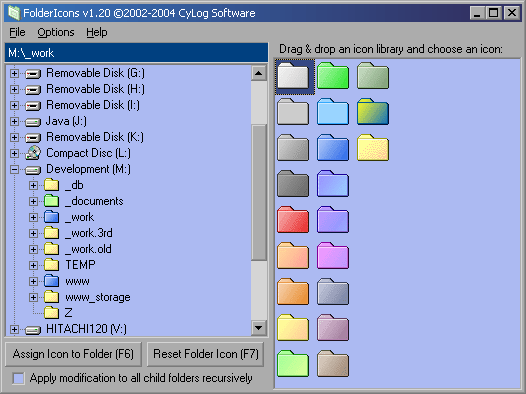Click the tree scrollbar down arrow
Image resolution: width=526 pixels, height=394 pixels.
(x=259, y=328)
